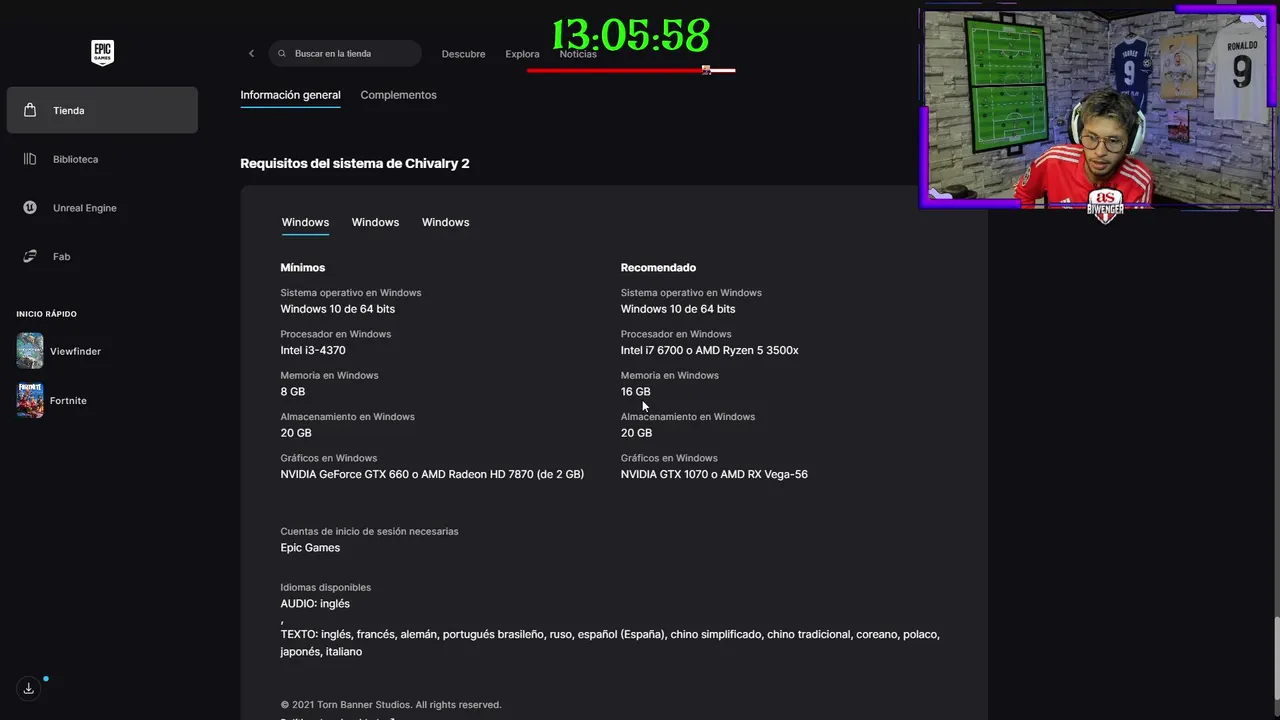Click recommended memory value '16 GB'
This screenshot has width=1280, height=720.
coord(635,391)
